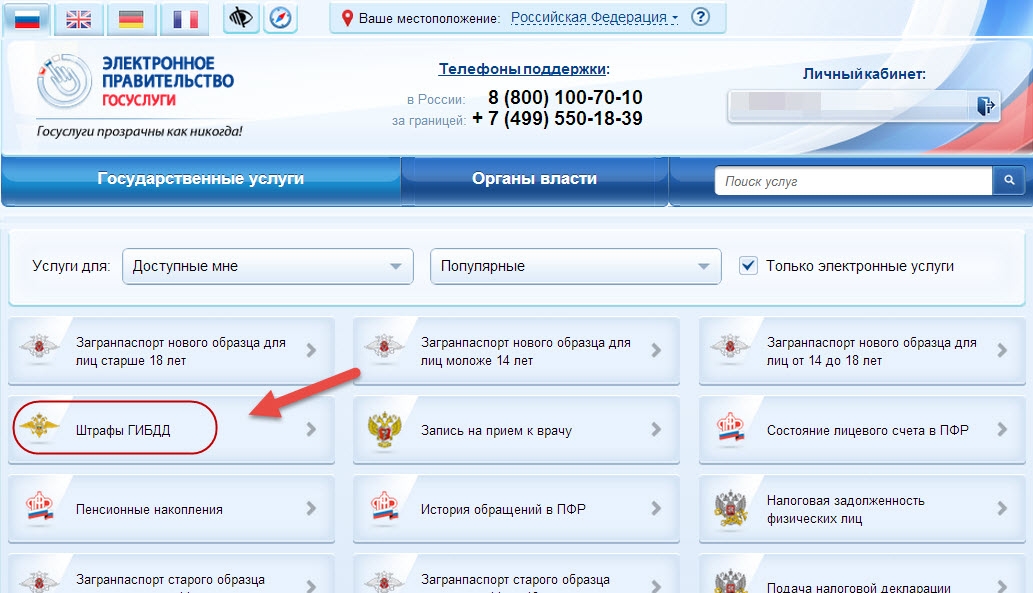Click abroad number + 7 (499) 550-18-39
This screenshot has width=1033, height=593.
point(557,119)
